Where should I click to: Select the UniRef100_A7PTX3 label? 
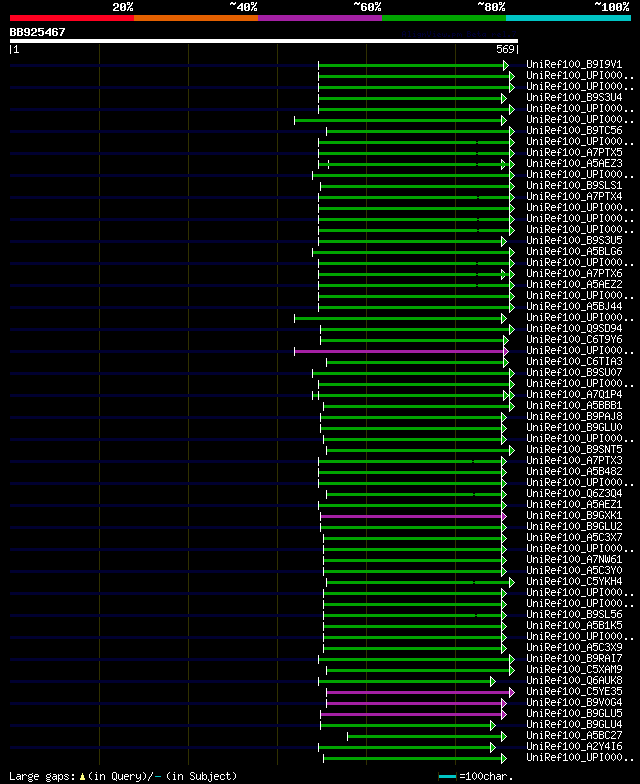574,460
